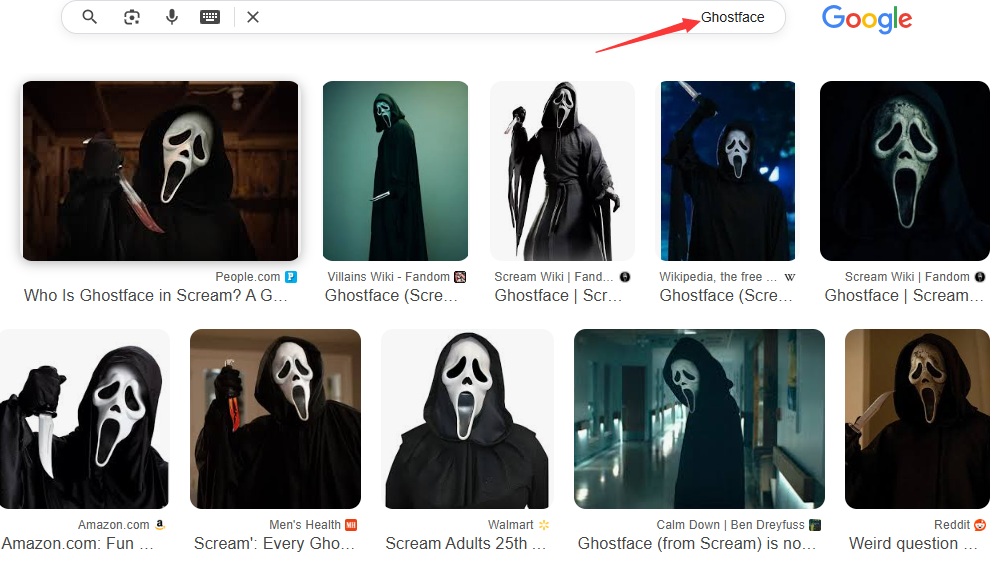Click the Wikipedia, the free source label
This screenshot has width=1001, height=566.
click(x=718, y=277)
